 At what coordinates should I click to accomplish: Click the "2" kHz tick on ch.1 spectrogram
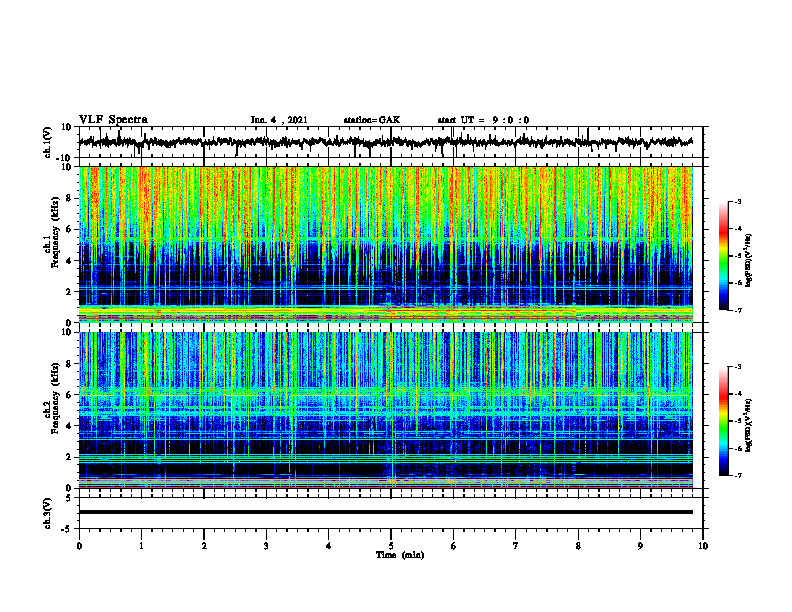pos(70,291)
